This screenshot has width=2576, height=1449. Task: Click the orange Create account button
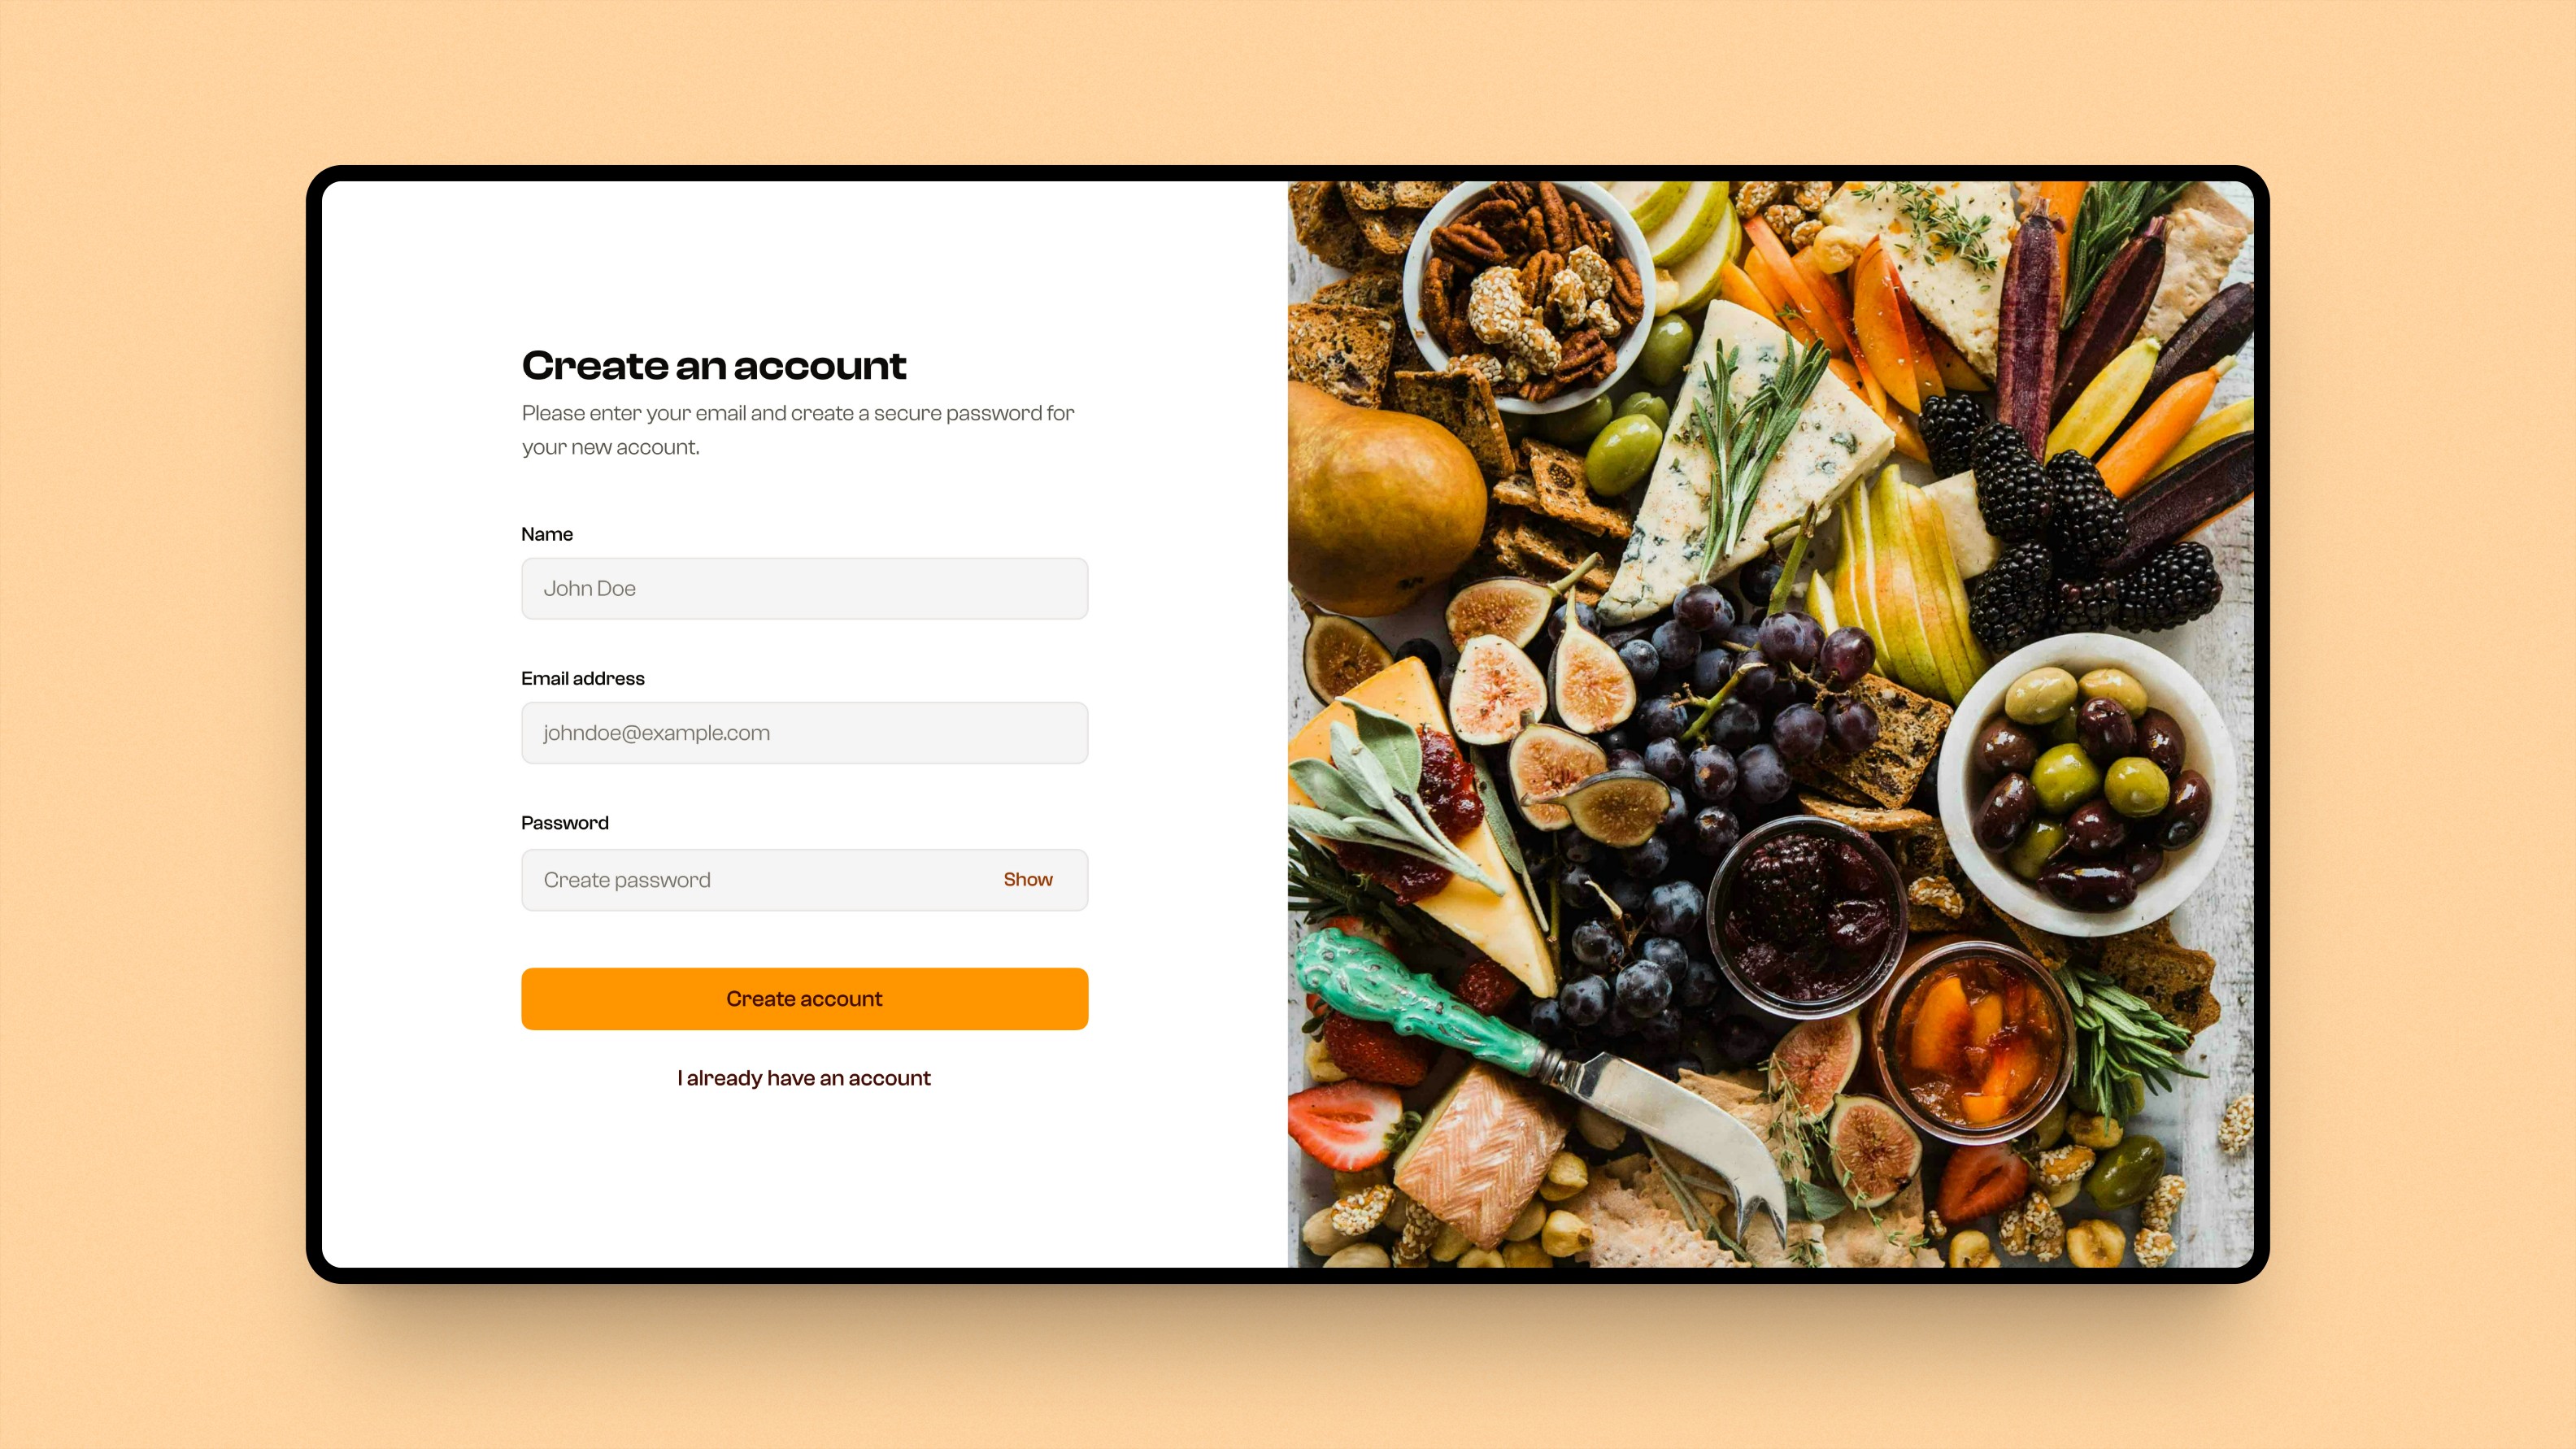point(804,998)
